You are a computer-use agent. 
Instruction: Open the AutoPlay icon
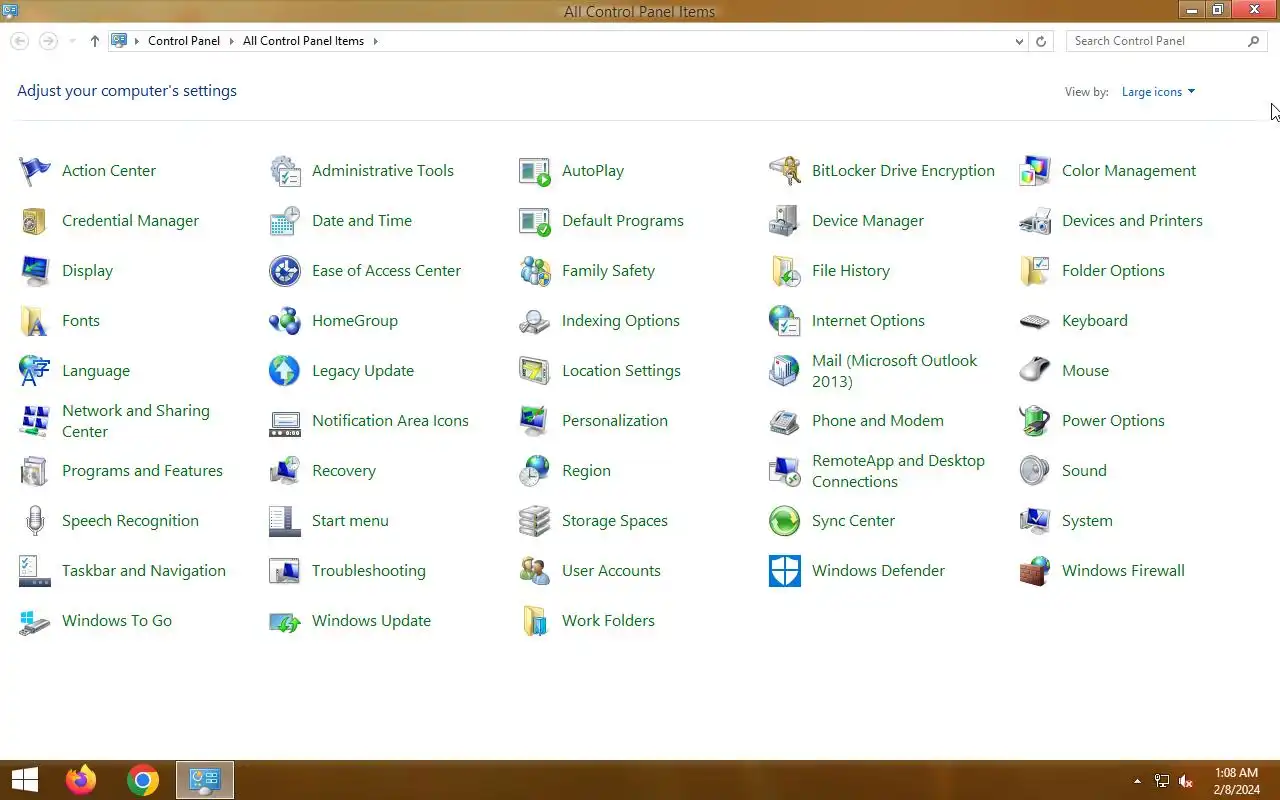[x=535, y=171]
